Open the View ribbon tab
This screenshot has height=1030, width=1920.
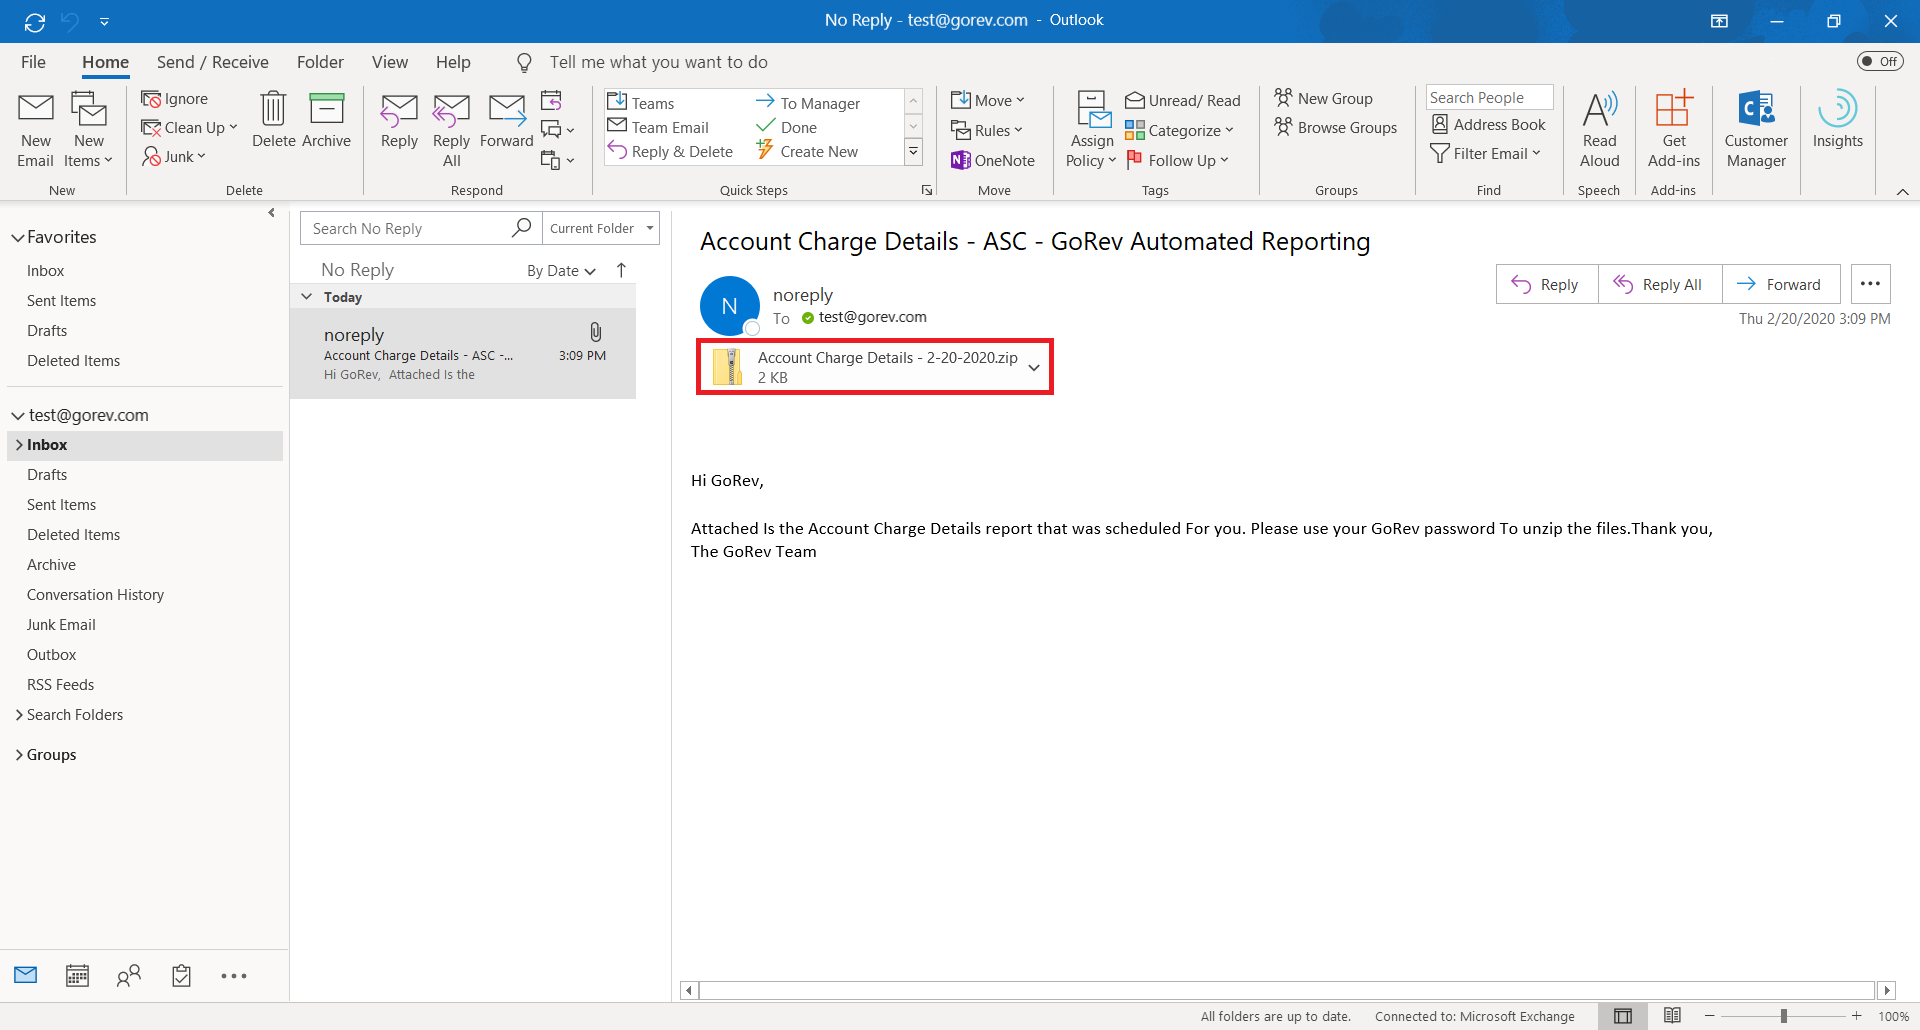tap(390, 62)
